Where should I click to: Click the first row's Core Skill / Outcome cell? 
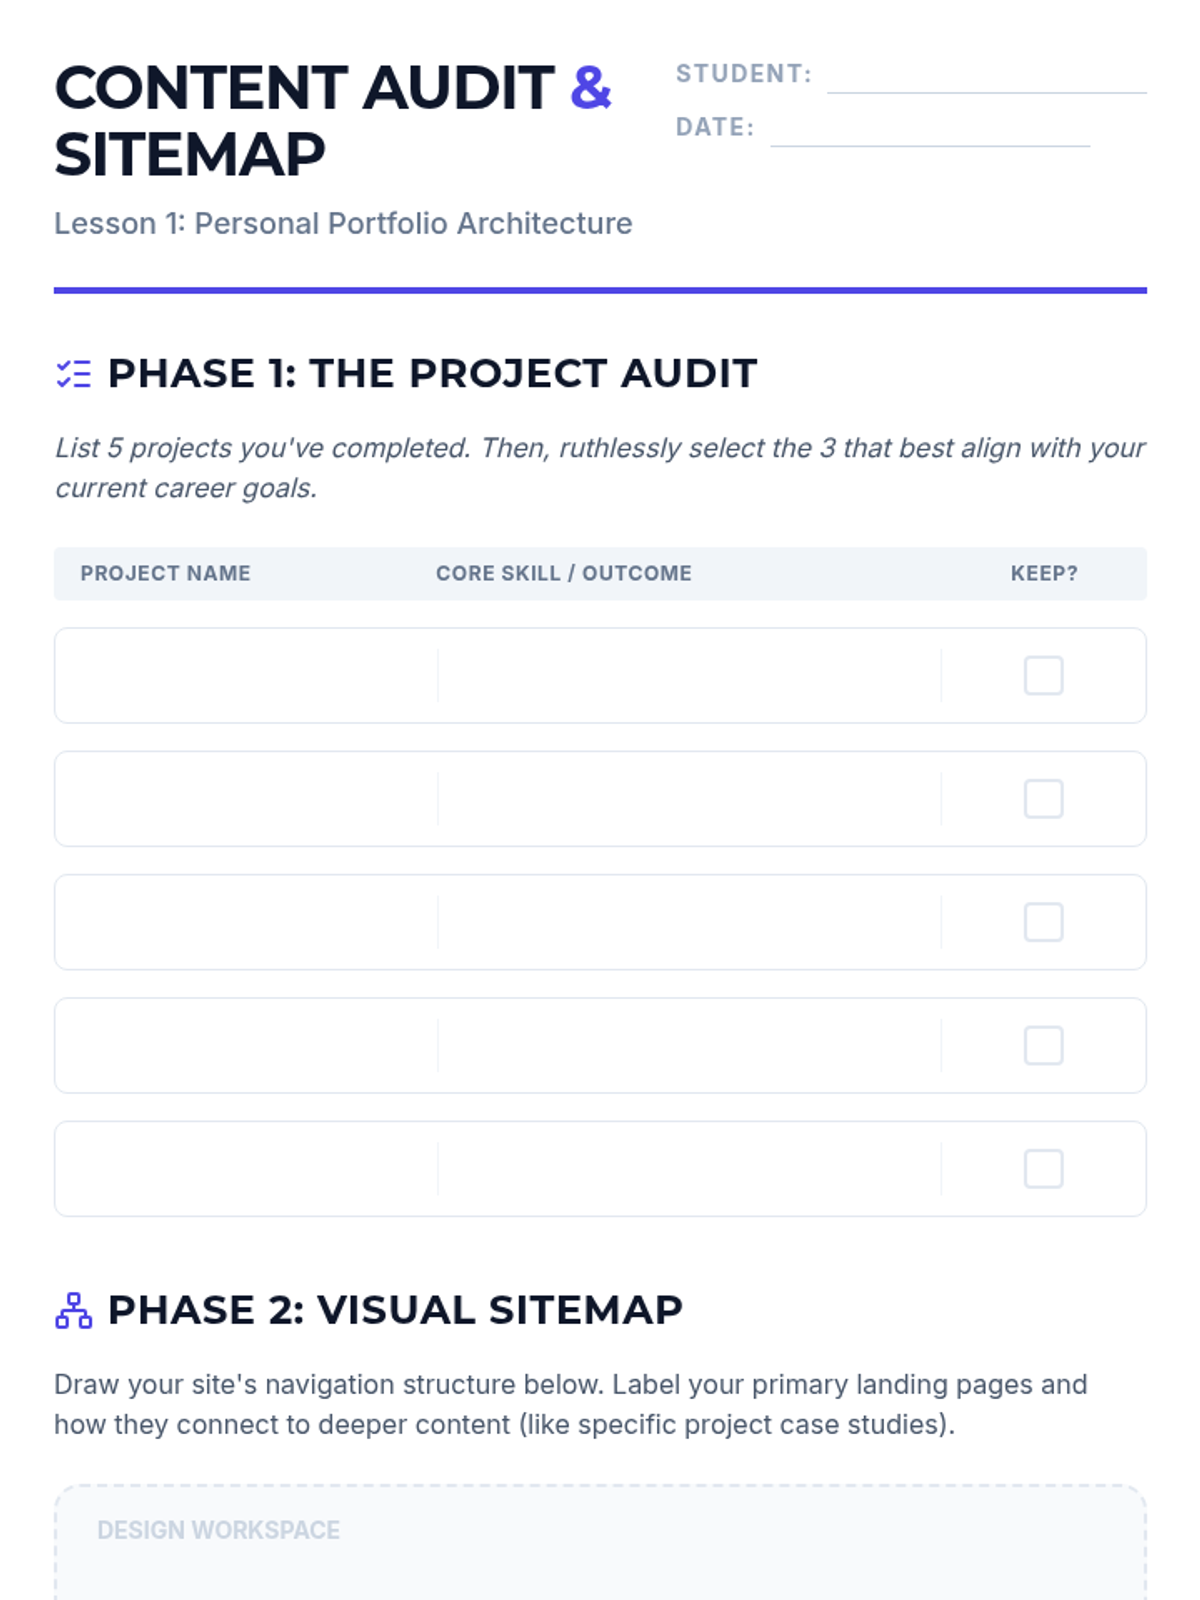pos(689,675)
